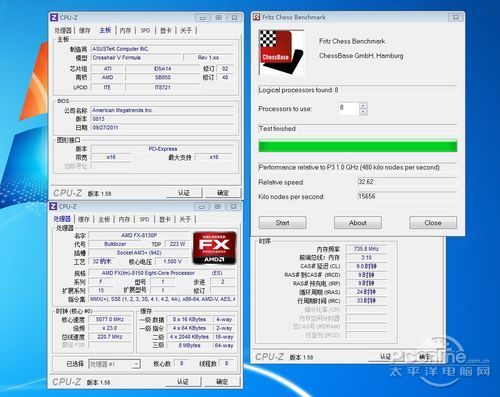Viewport: 500px width, 397px height.
Task: Click core voltage value 1.500 V
Action: tap(172, 261)
